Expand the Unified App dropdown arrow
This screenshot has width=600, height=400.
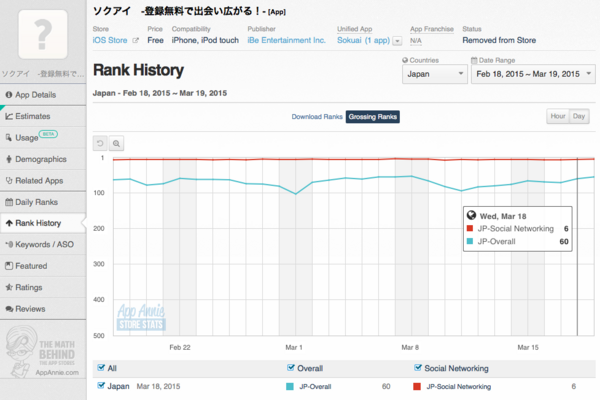[398, 41]
